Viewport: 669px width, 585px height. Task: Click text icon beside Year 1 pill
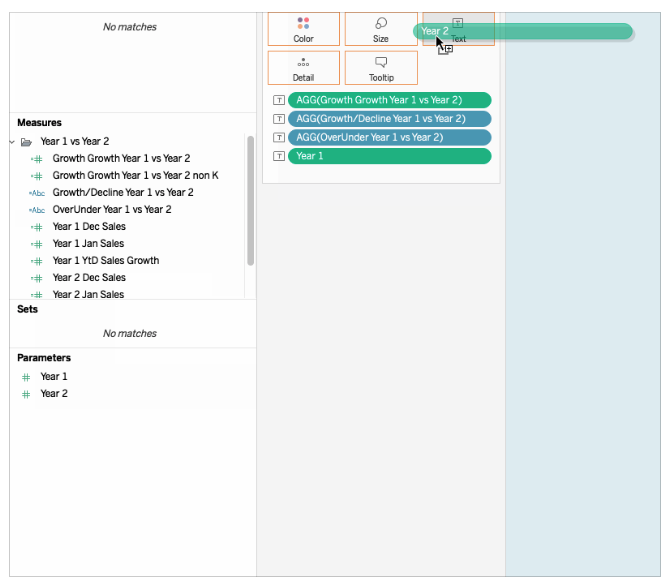279,156
